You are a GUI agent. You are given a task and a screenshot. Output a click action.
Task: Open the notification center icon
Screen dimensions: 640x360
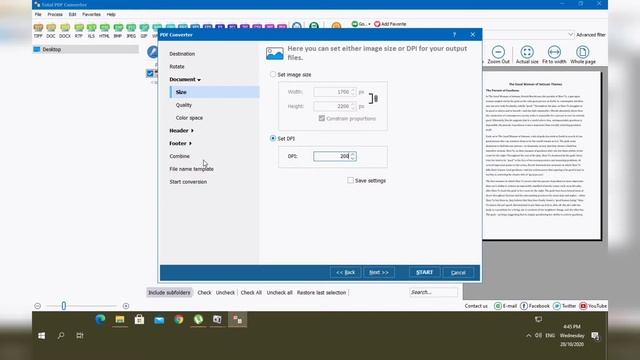coord(595,336)
